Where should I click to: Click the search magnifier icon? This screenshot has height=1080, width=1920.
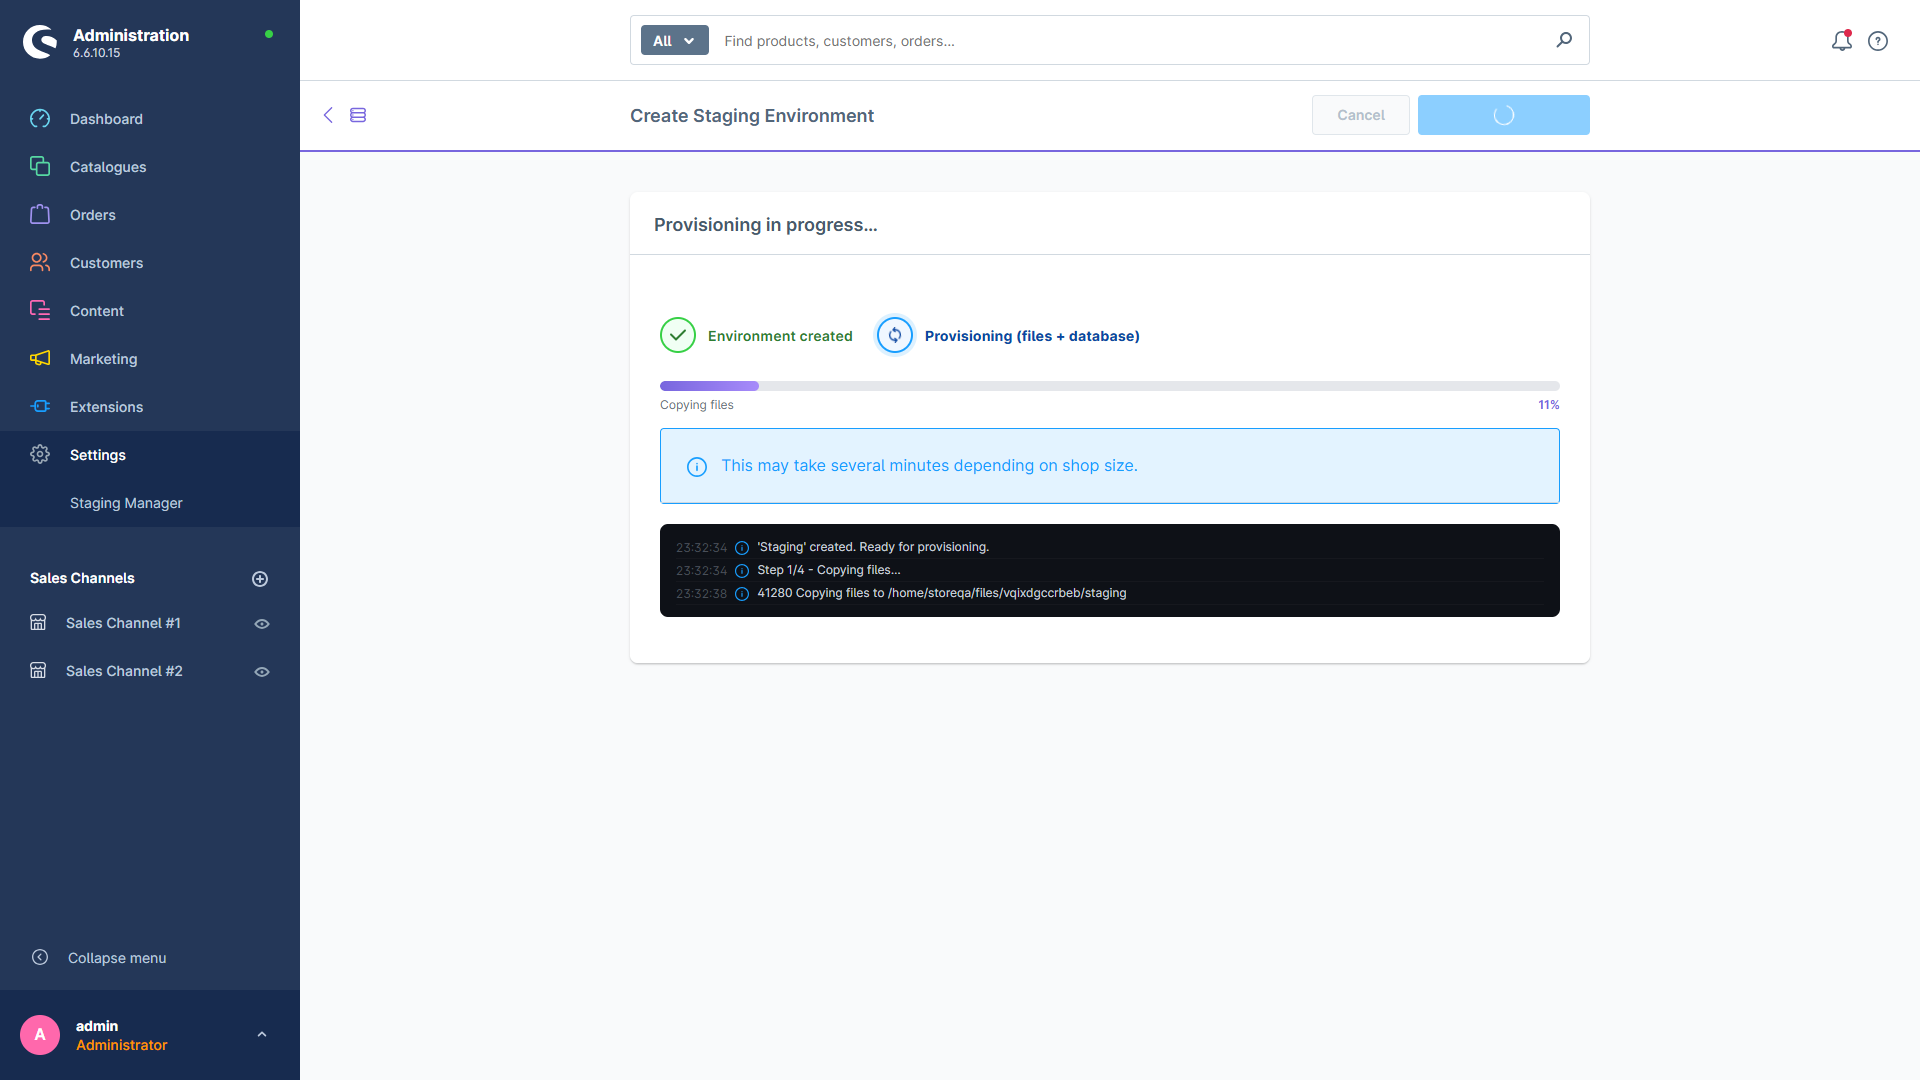1564,40
